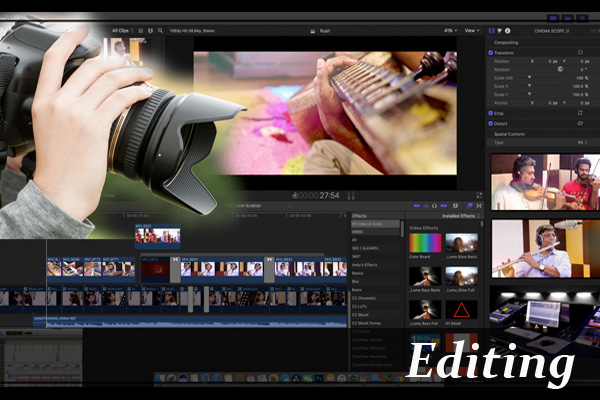Show the effects browser icon
The width and height of the screenshot is (600, 400).
tap(470, 206)
